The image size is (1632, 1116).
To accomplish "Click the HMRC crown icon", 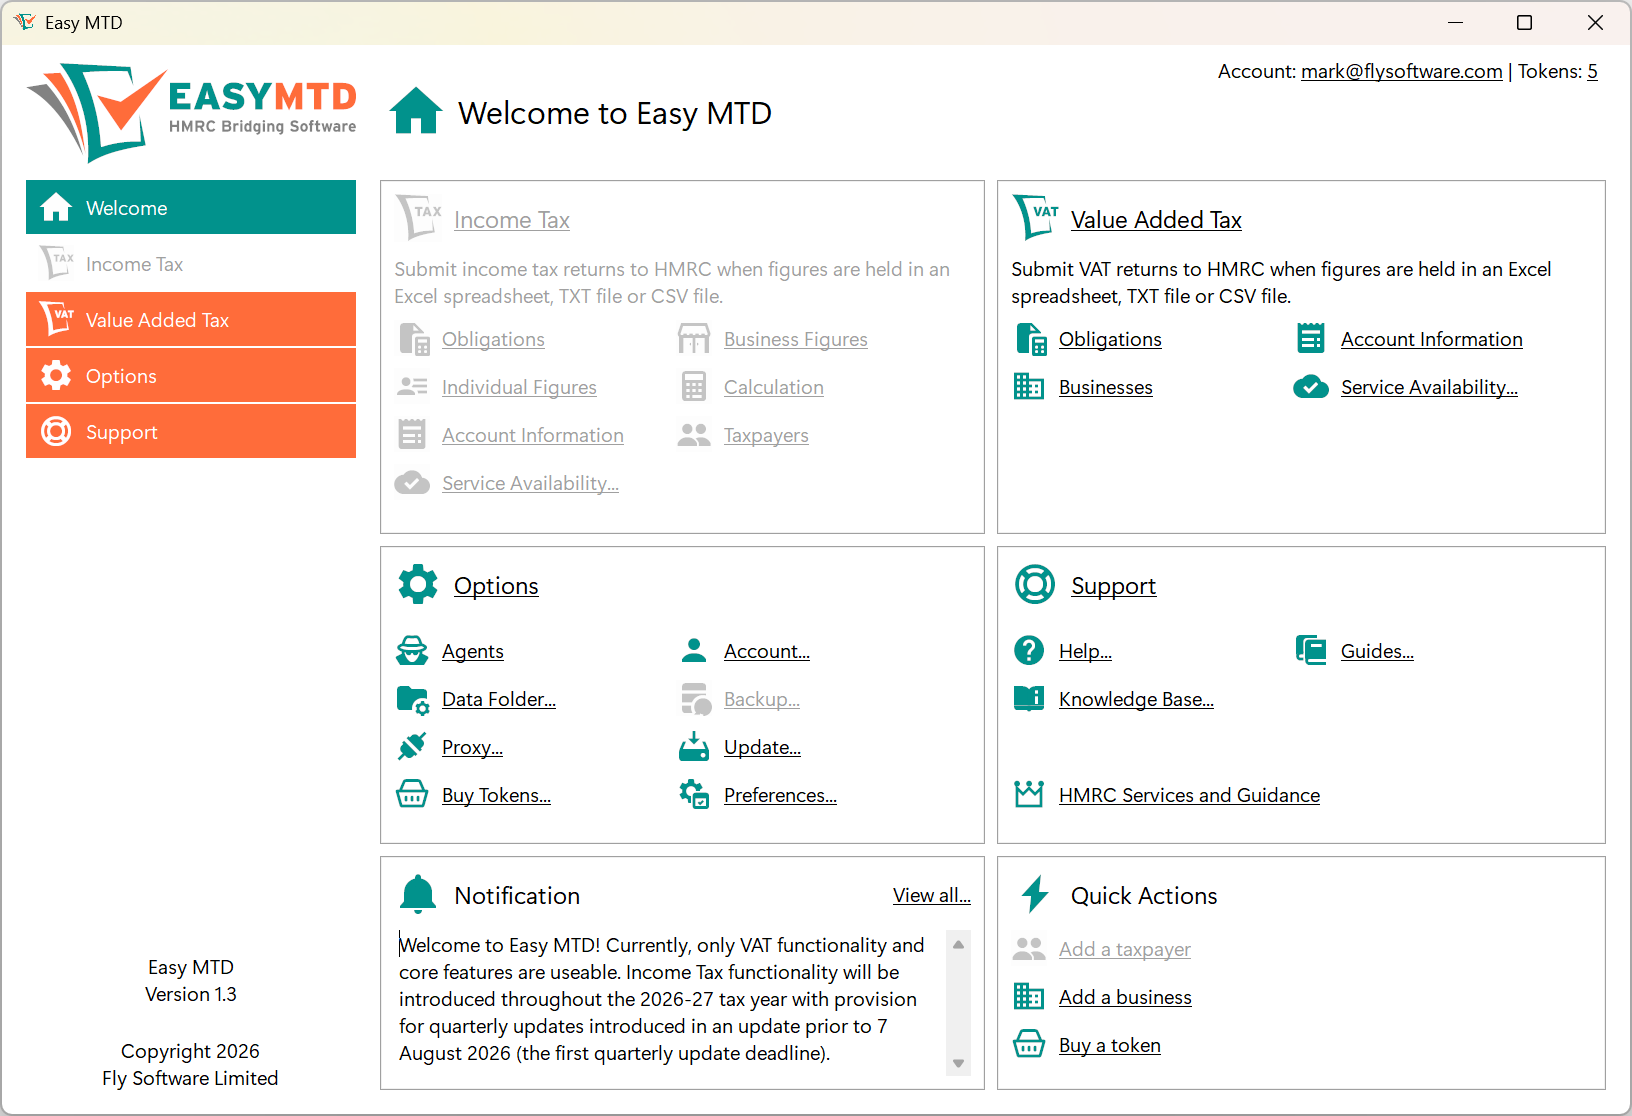I will [1029, 794].
